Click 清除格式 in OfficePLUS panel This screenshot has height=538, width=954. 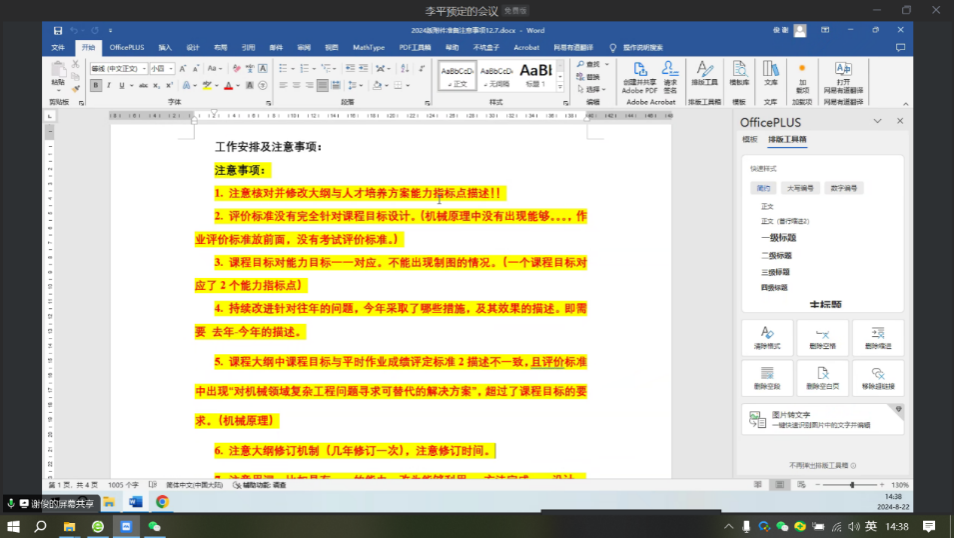pyautogui.click(x=767, y=338)
